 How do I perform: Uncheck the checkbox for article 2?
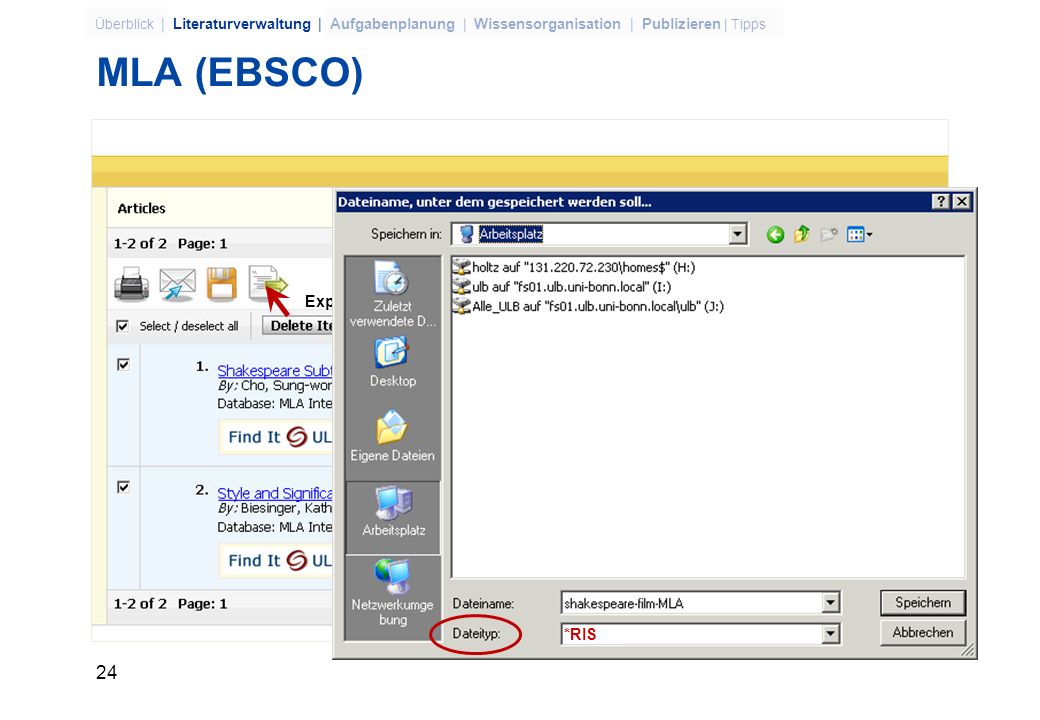[x=123, y=487]
